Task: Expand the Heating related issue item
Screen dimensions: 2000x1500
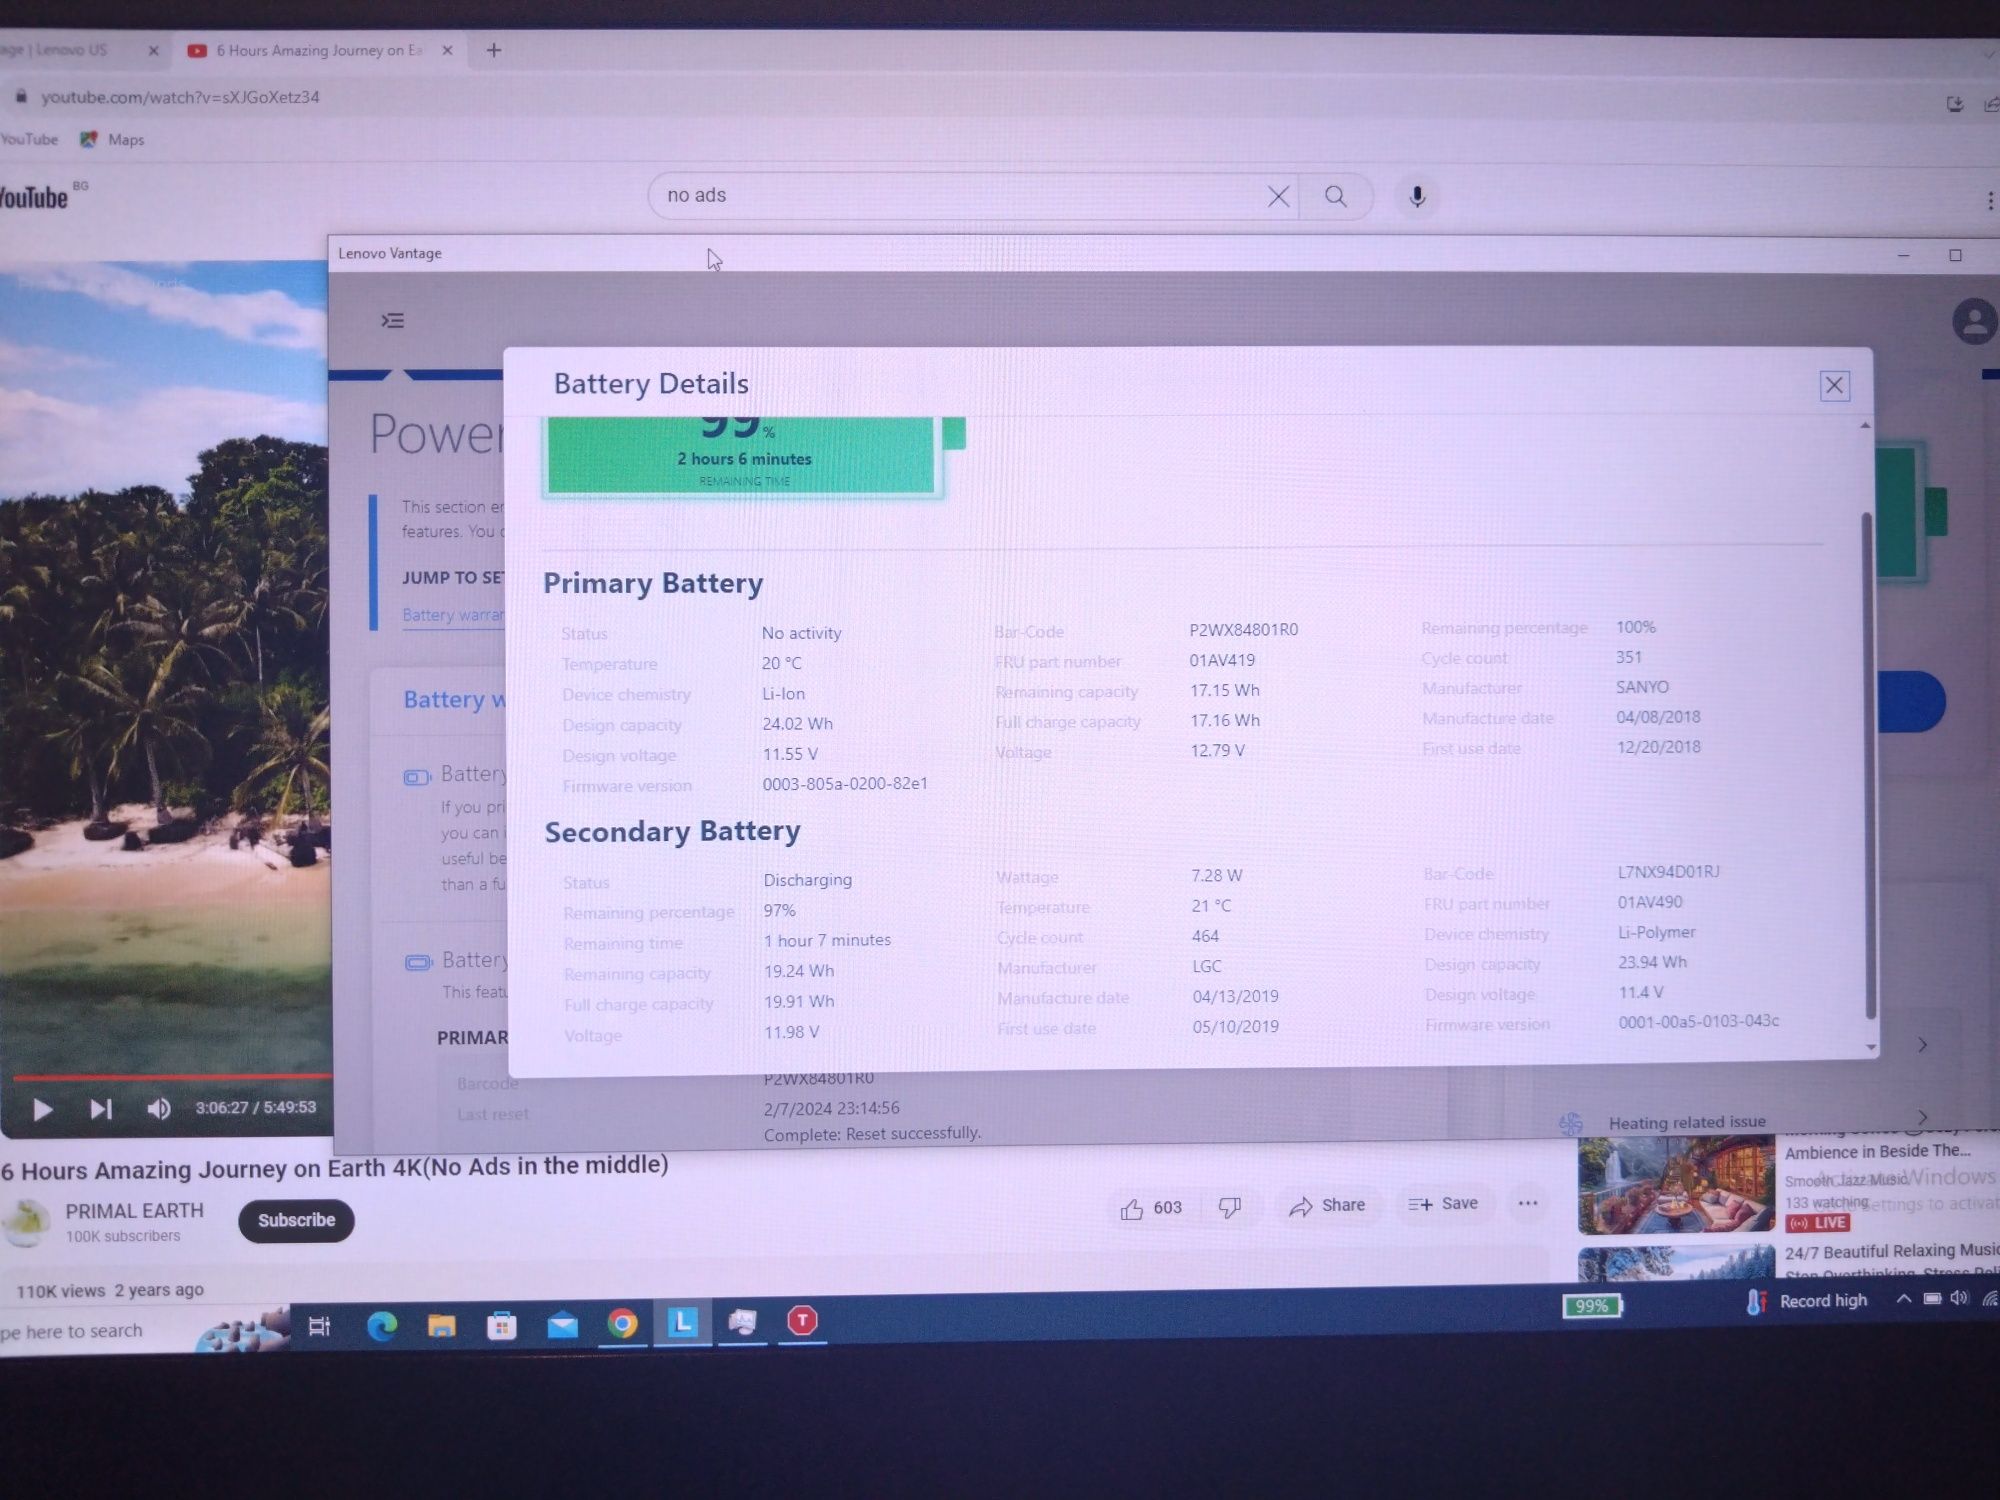Action: click(x=1922, y=1117)
